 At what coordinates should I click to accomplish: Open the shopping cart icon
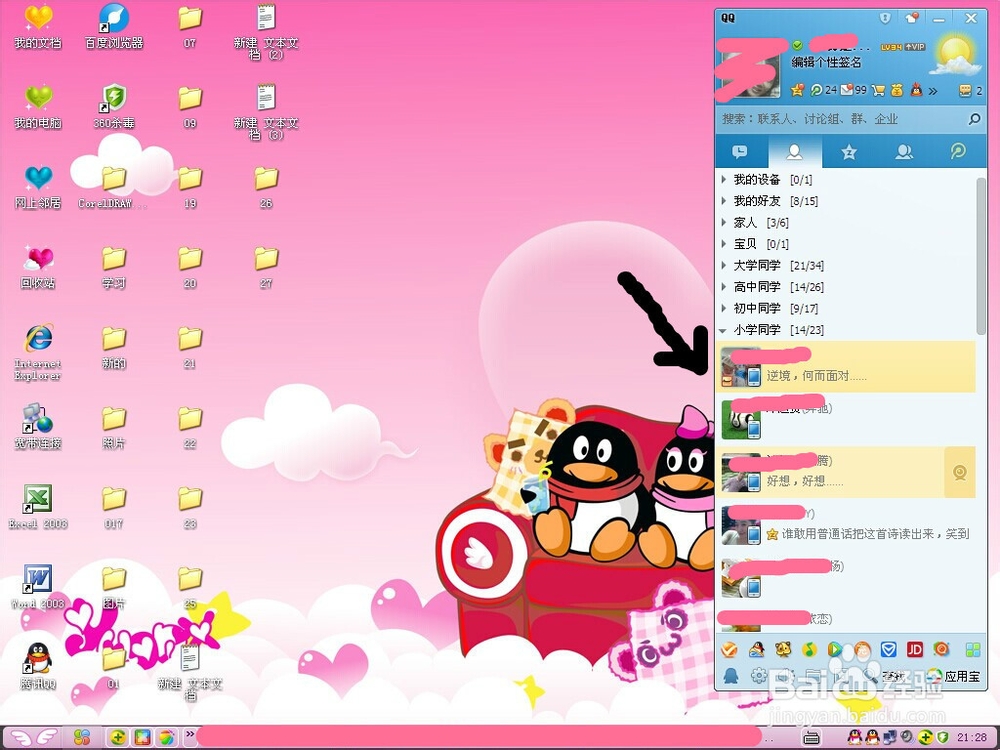878,91
